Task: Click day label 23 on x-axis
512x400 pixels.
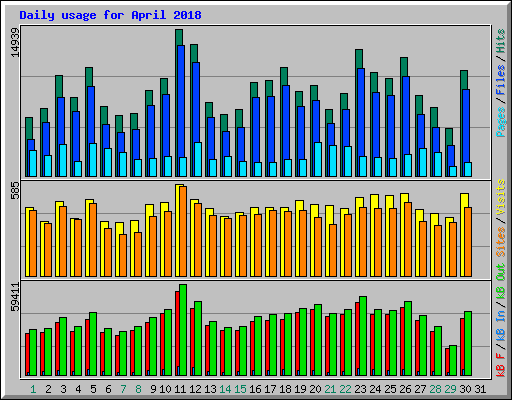Action: 360,389
